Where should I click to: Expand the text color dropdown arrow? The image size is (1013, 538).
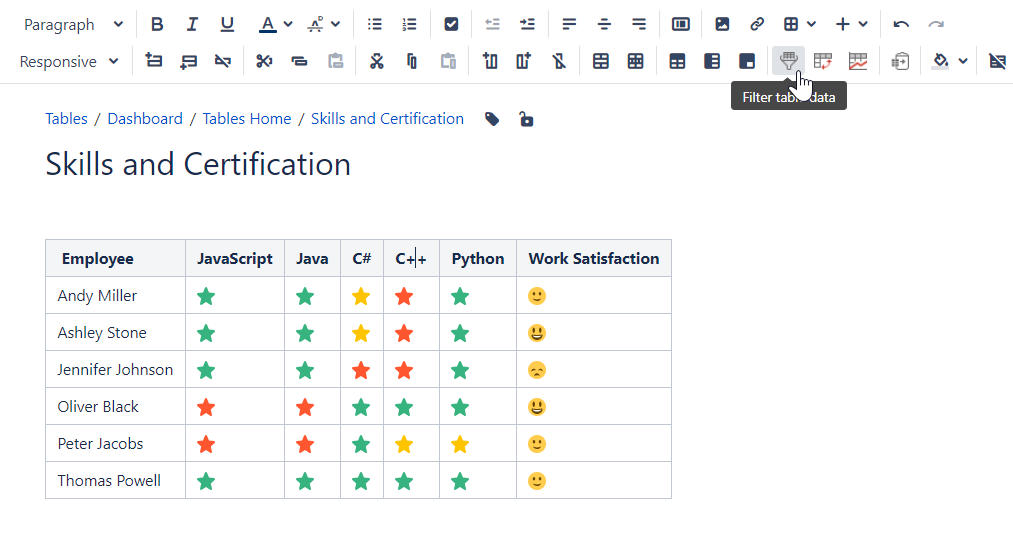point(288,25)
